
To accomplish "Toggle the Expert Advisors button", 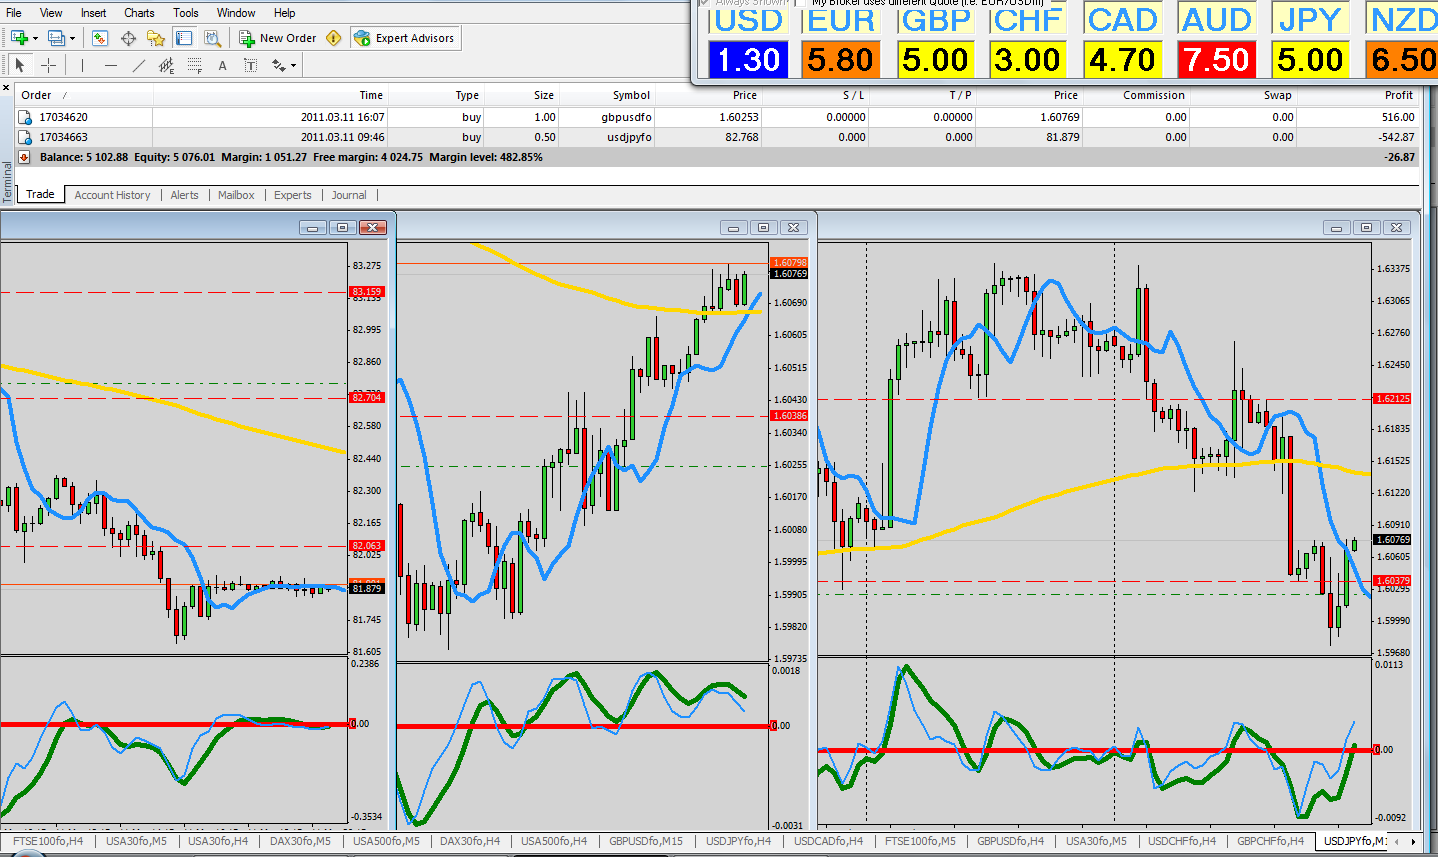I will 405,38.
